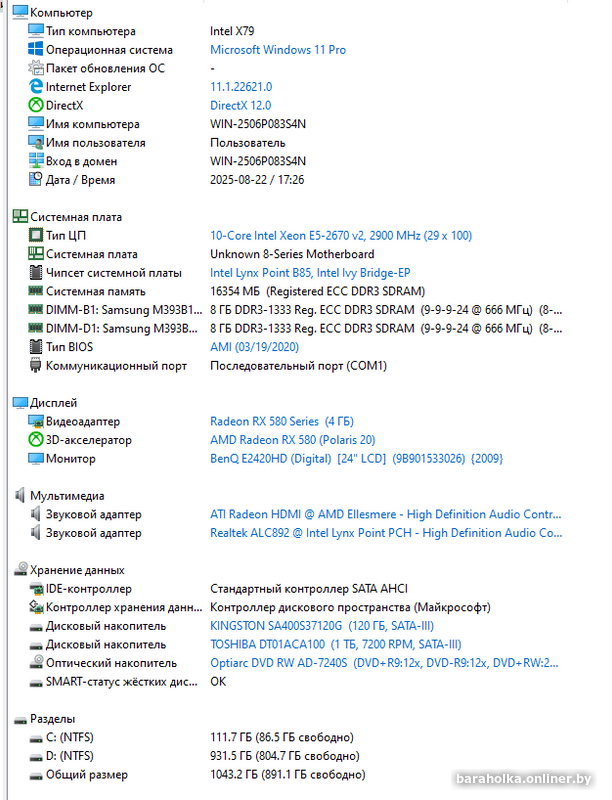The image size is (612, 800).
Task: Click the Имя пользователя icon
Action: coord(36,142)
